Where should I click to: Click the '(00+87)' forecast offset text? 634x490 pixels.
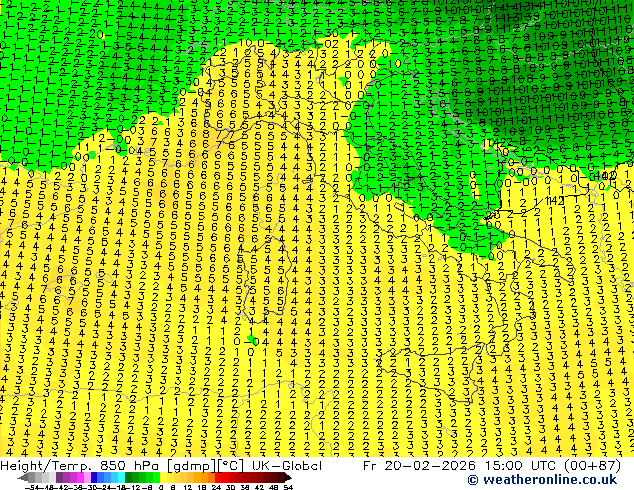click(x=593, y=466)
